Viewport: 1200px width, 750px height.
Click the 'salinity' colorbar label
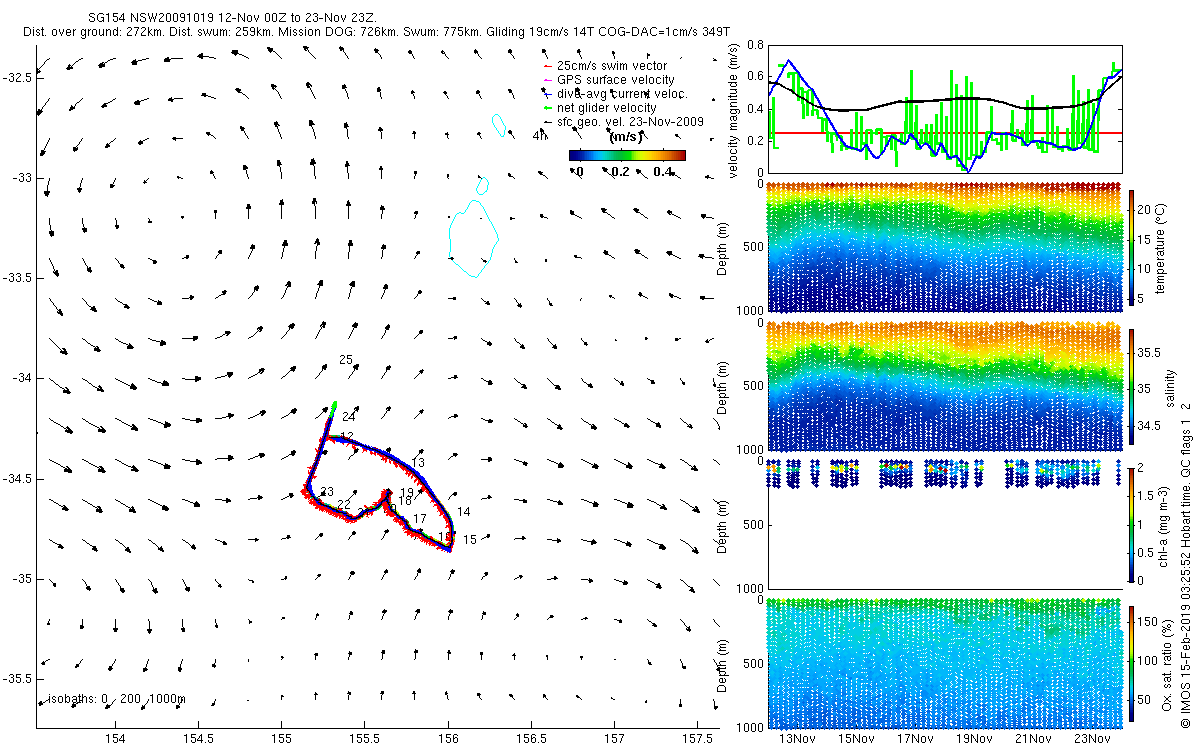point(1169,386)
